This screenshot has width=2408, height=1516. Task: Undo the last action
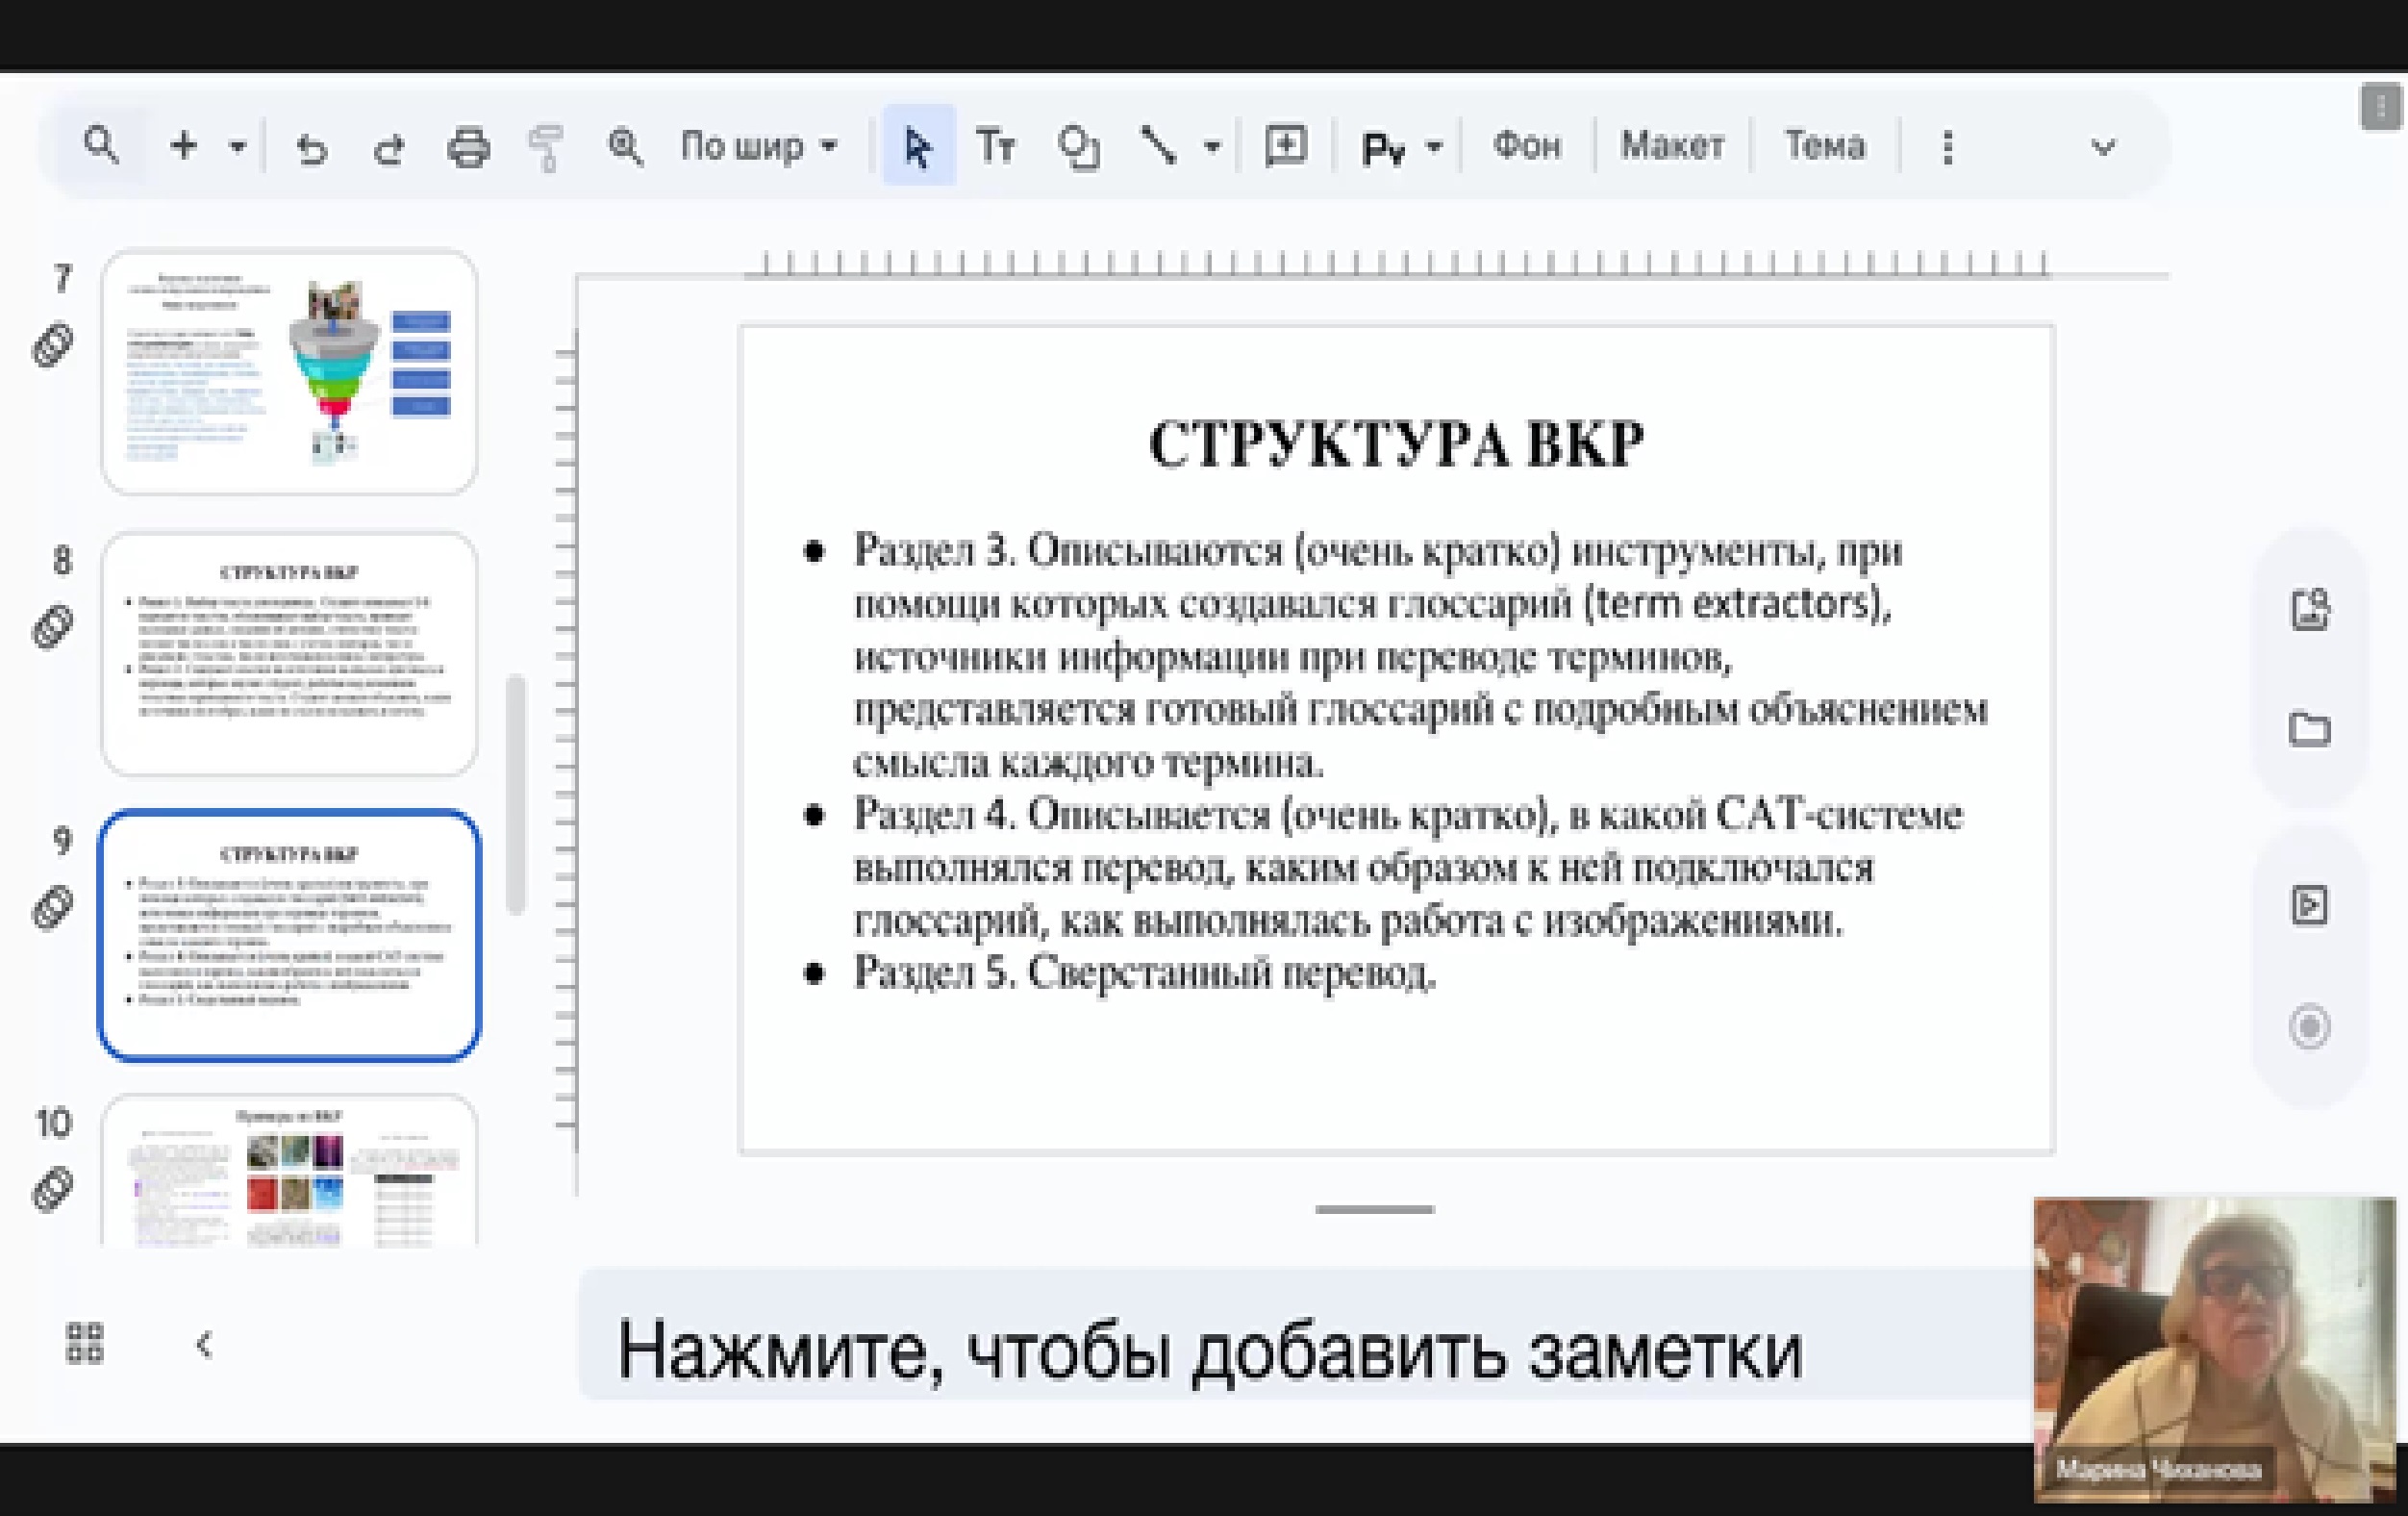(x=312, y=148)
